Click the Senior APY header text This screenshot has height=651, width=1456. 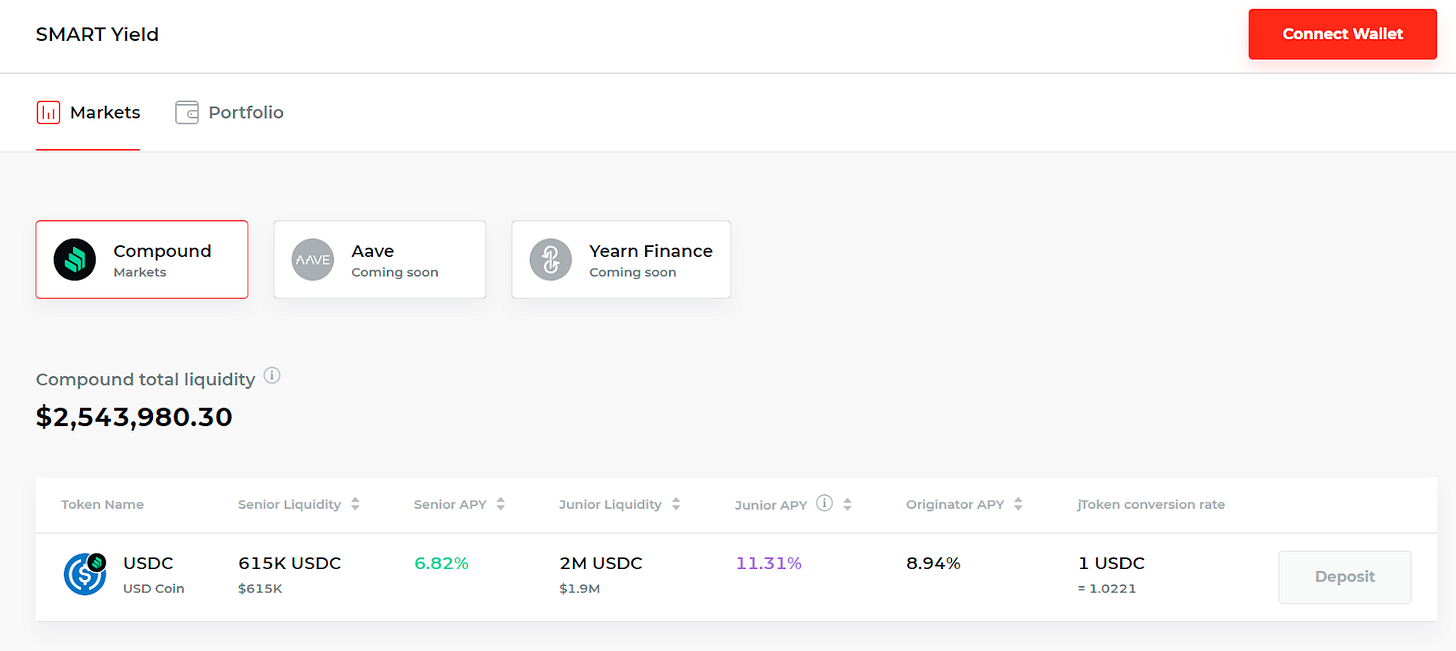pos(450,504)
